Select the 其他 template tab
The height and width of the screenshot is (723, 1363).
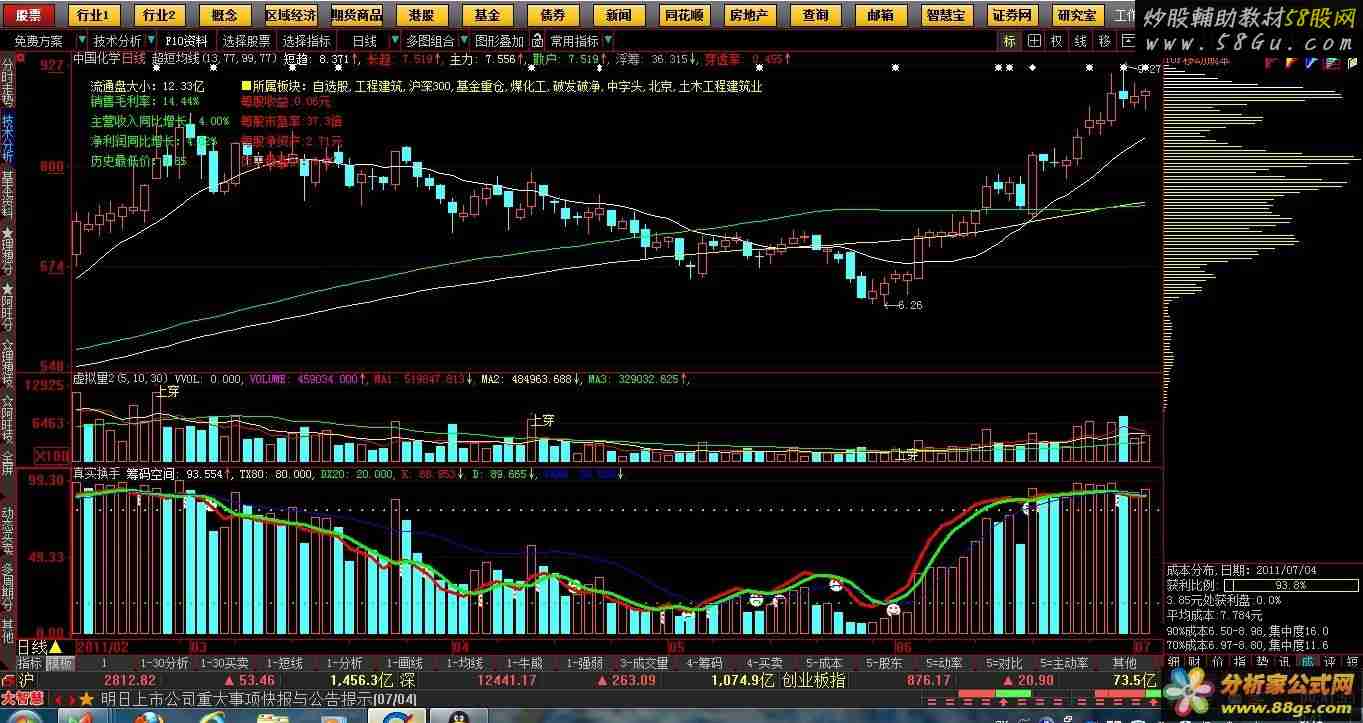1125,663
